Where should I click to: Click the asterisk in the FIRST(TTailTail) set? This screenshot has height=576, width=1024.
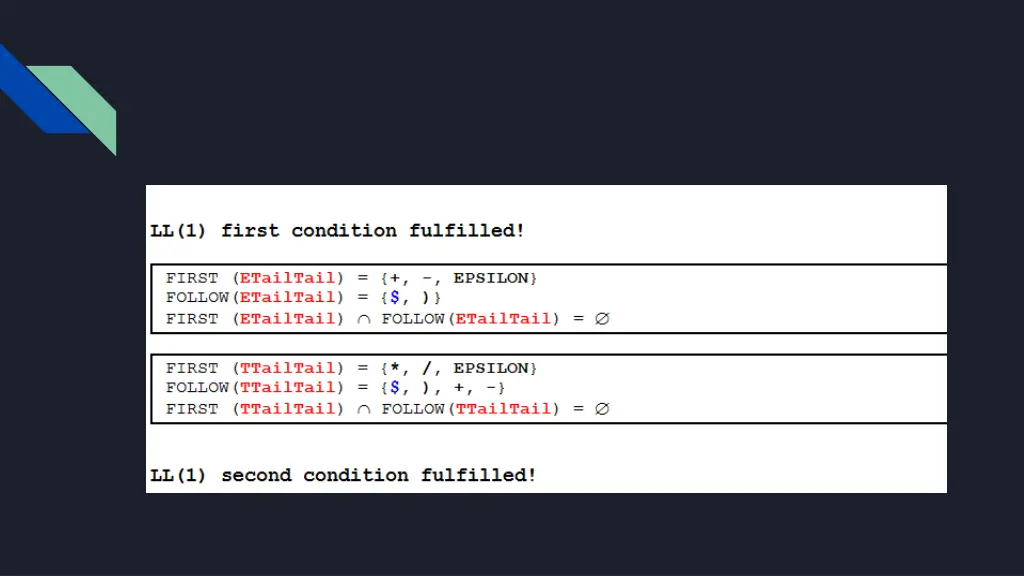394,368
